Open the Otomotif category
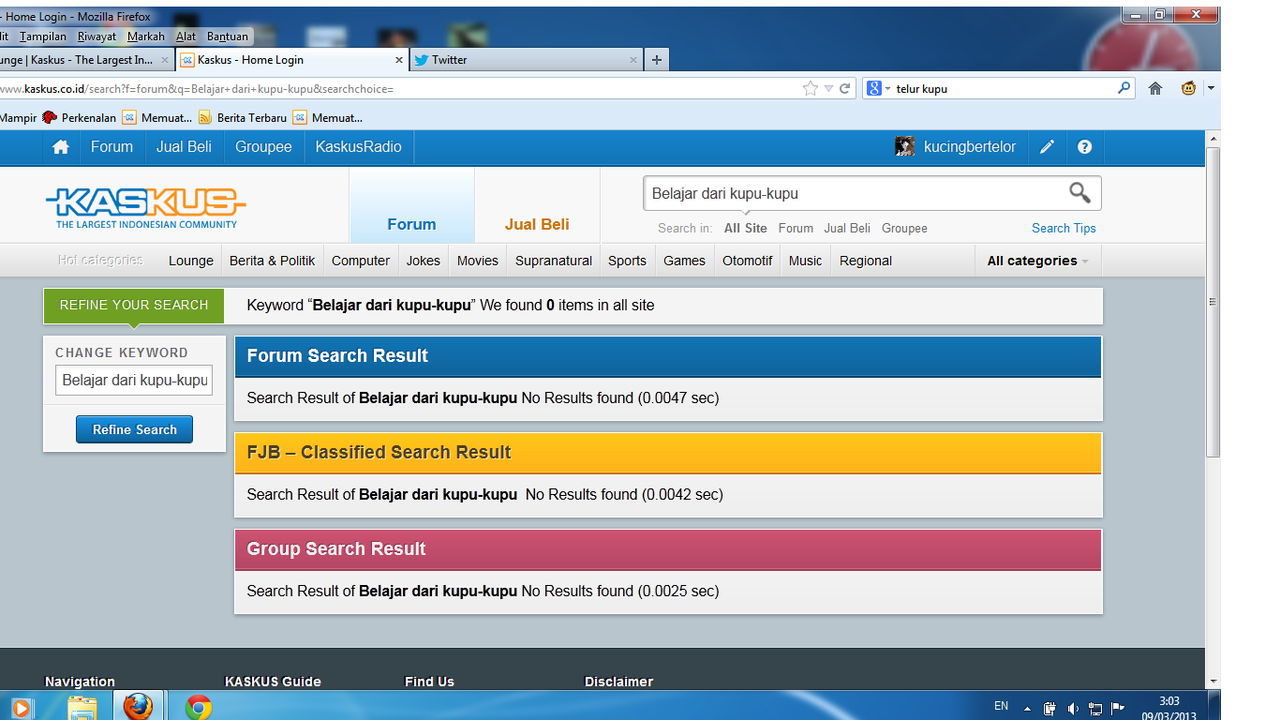Viewport: 1280px width, 720px height. [747, 261]
